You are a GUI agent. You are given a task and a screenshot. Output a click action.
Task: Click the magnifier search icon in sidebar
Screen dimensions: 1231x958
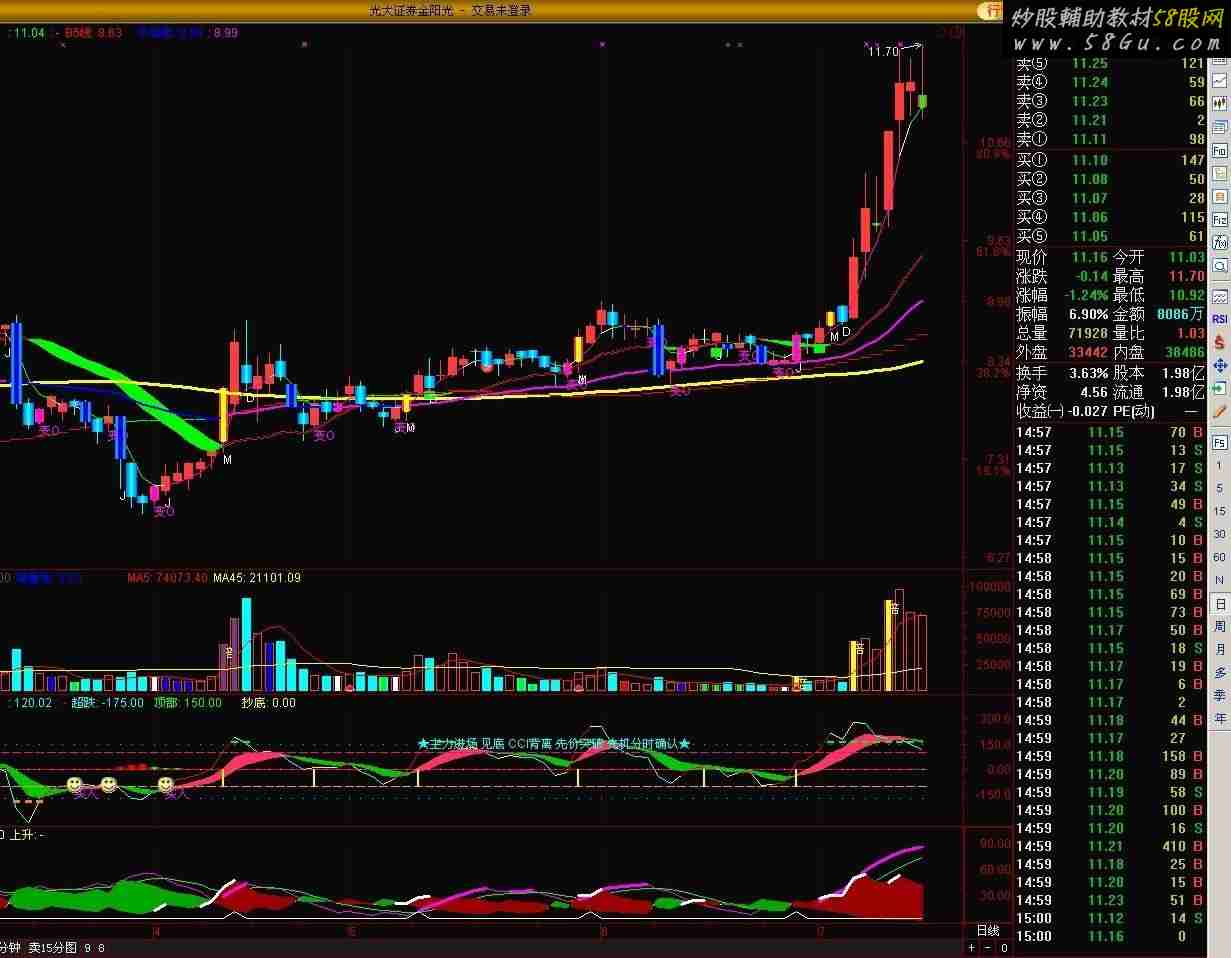click(1220, 266)
